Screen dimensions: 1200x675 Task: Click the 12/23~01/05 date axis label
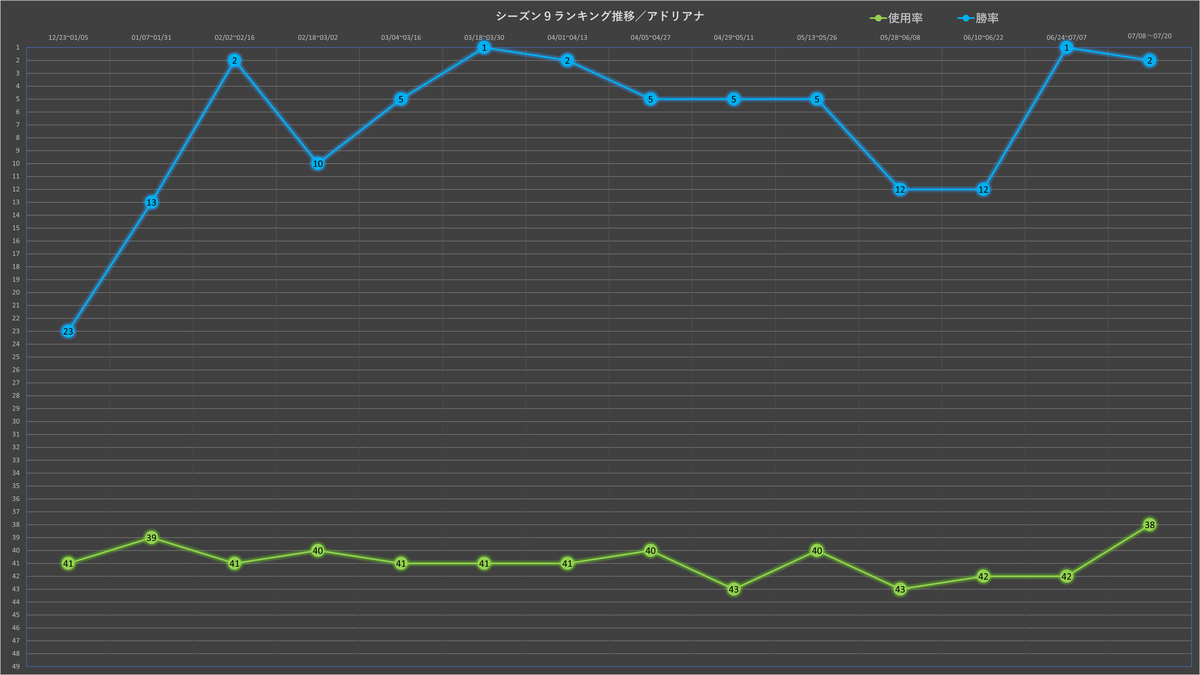click(68, 38)
